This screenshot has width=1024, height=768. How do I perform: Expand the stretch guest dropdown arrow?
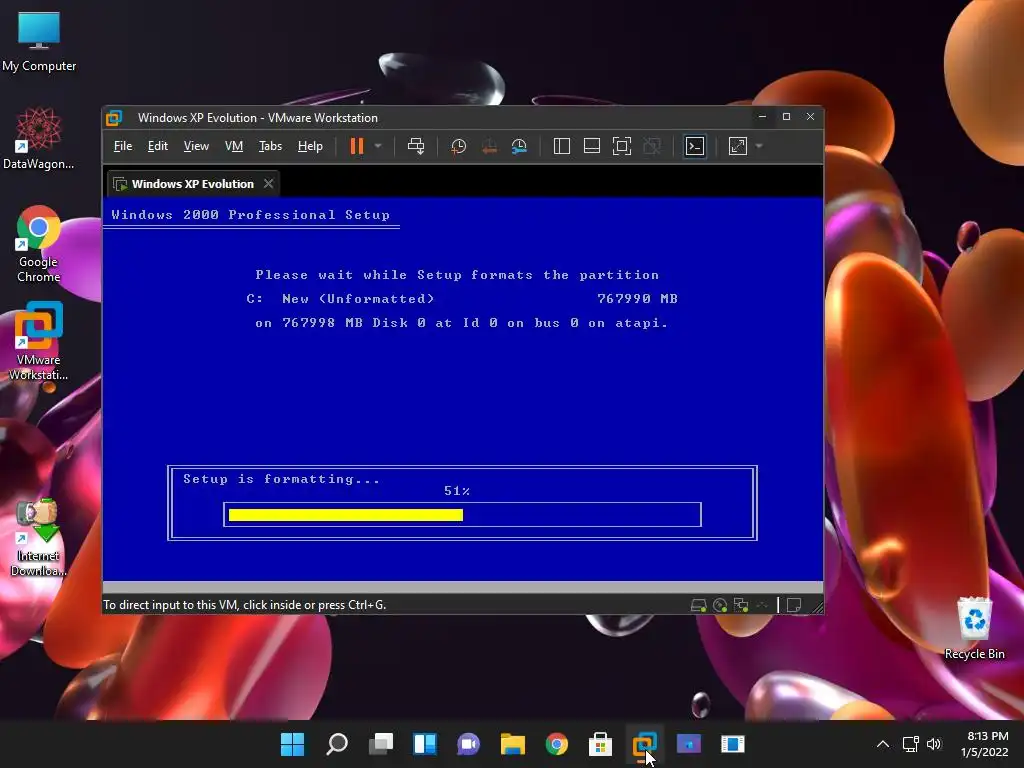tap(759, 146)
